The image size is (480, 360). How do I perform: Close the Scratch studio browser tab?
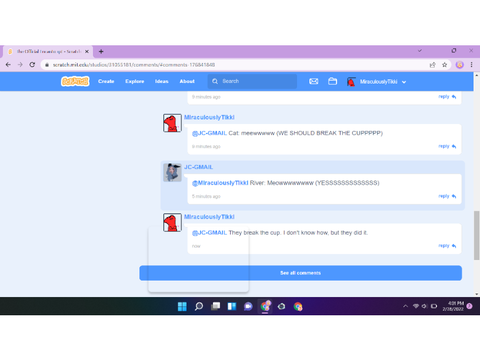point(87,51)
